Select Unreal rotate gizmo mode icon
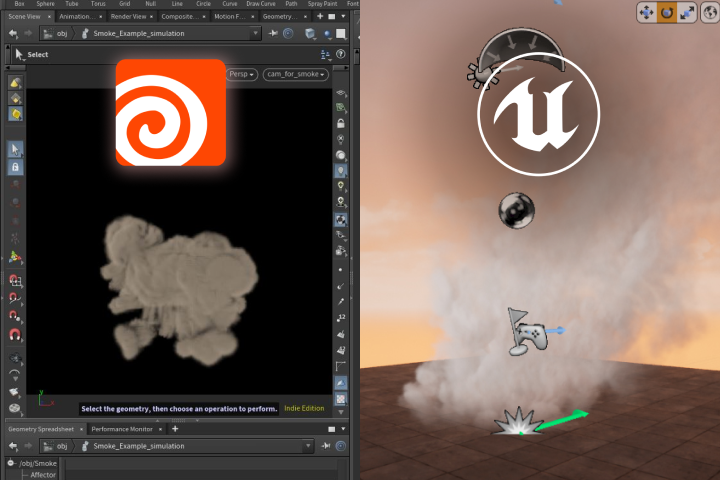 pyautogui.click(x=666, y=12)
